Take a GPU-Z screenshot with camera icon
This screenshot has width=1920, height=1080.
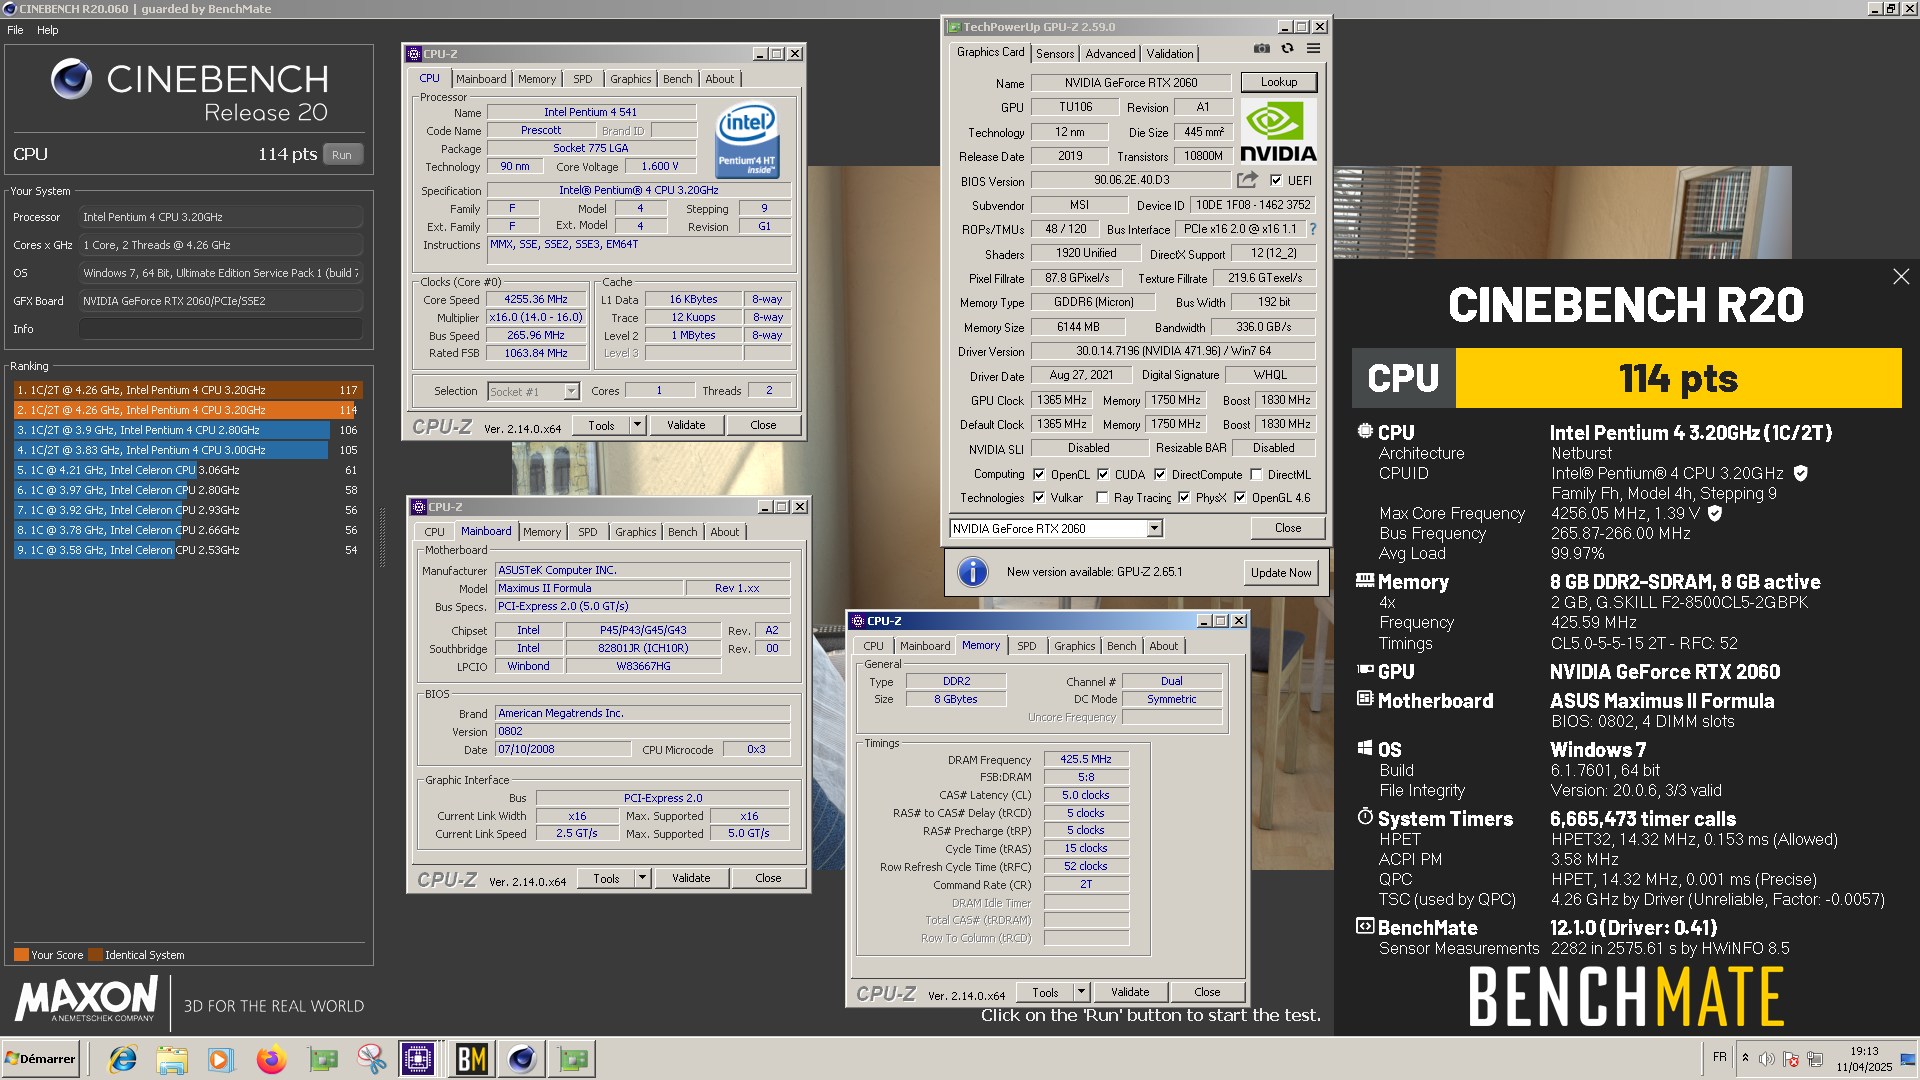pyautogui.click(x=1262, y=49)
